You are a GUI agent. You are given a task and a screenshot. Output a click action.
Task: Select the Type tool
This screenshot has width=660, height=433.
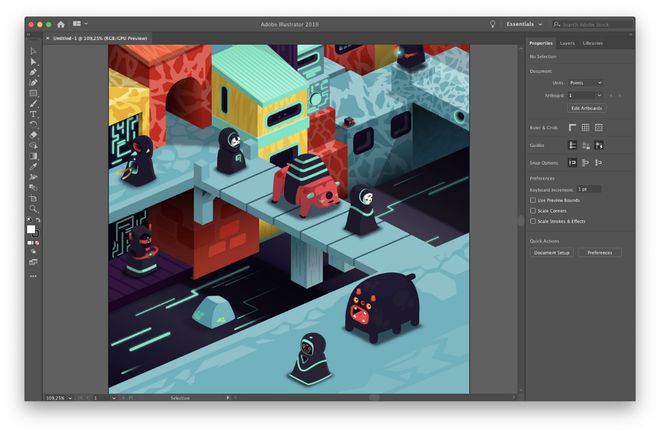[33, 114]
